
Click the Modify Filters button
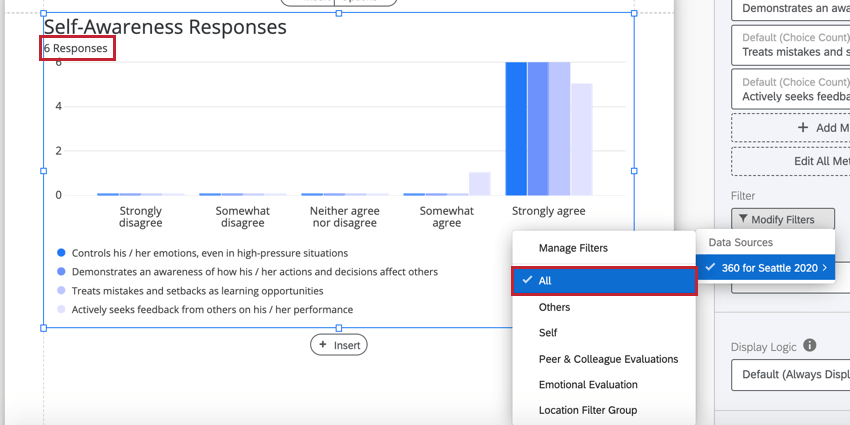coord(783,220)
